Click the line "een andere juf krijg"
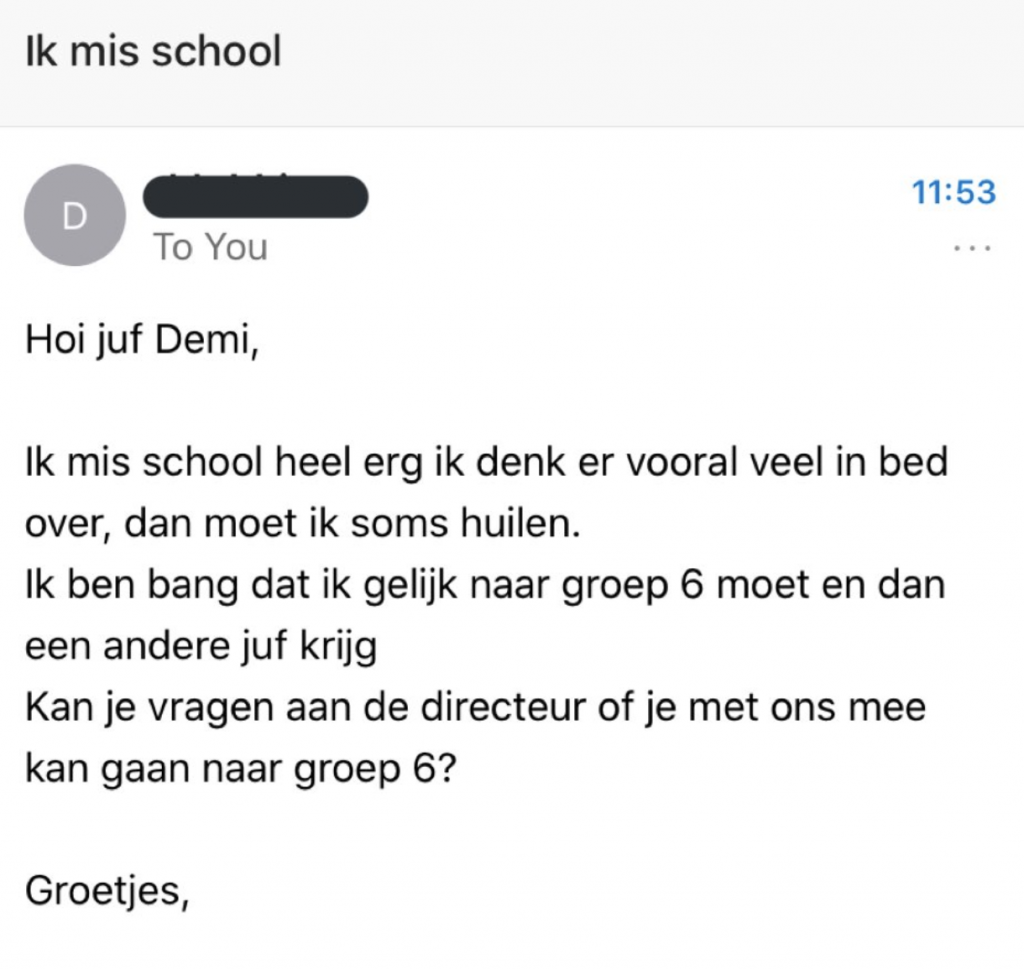The height and width of the screenshot is (970, 1024). pyautogui.click(x=200, y=646)
